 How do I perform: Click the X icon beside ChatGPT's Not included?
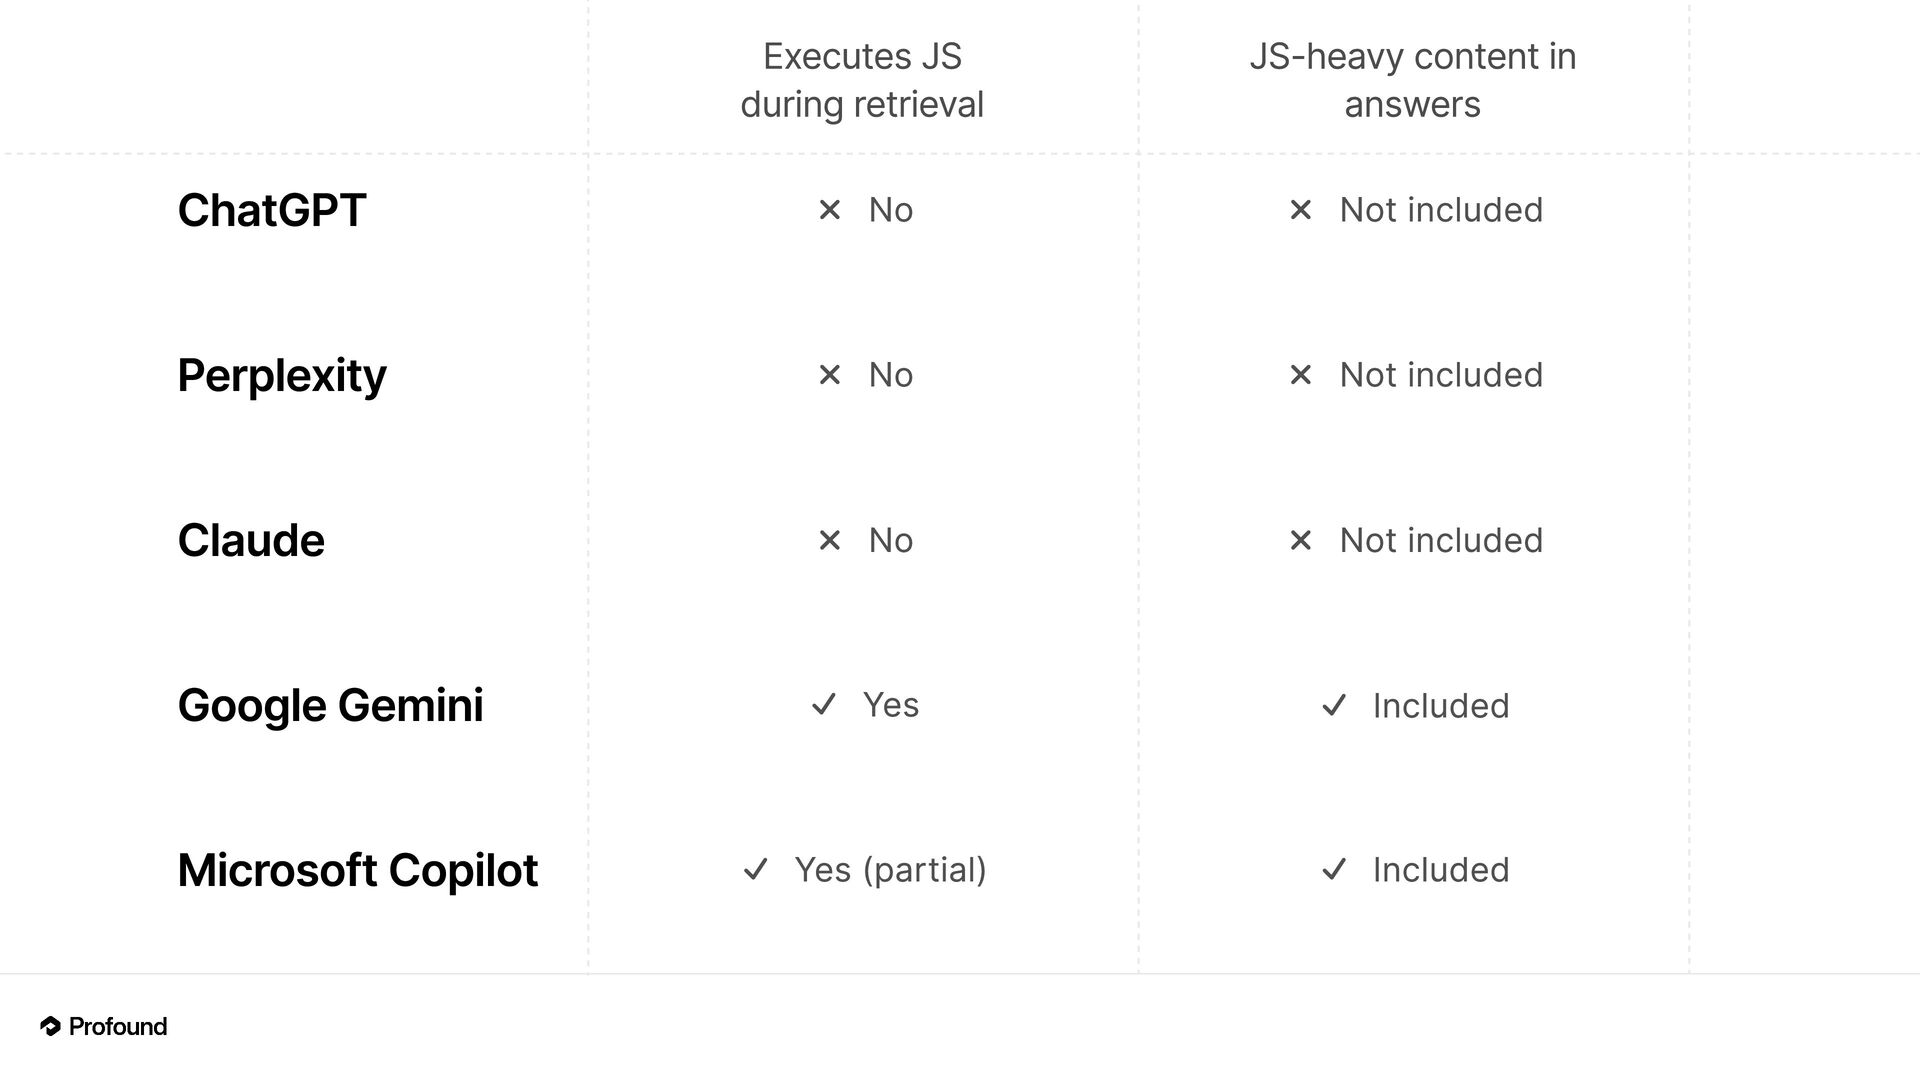[1300, 210]
